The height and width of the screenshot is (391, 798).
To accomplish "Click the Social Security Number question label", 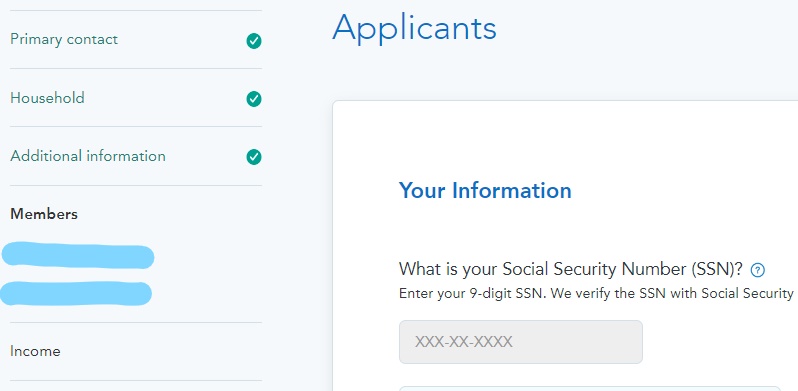I will click(x=571, y=269).
